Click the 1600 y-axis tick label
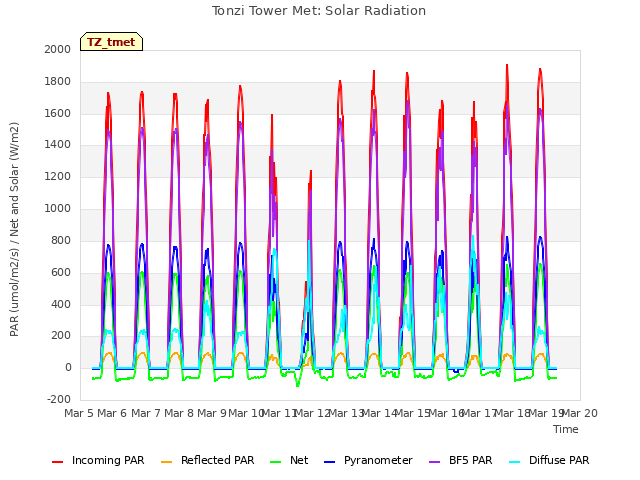640x480 pixels. click(58, 113)
